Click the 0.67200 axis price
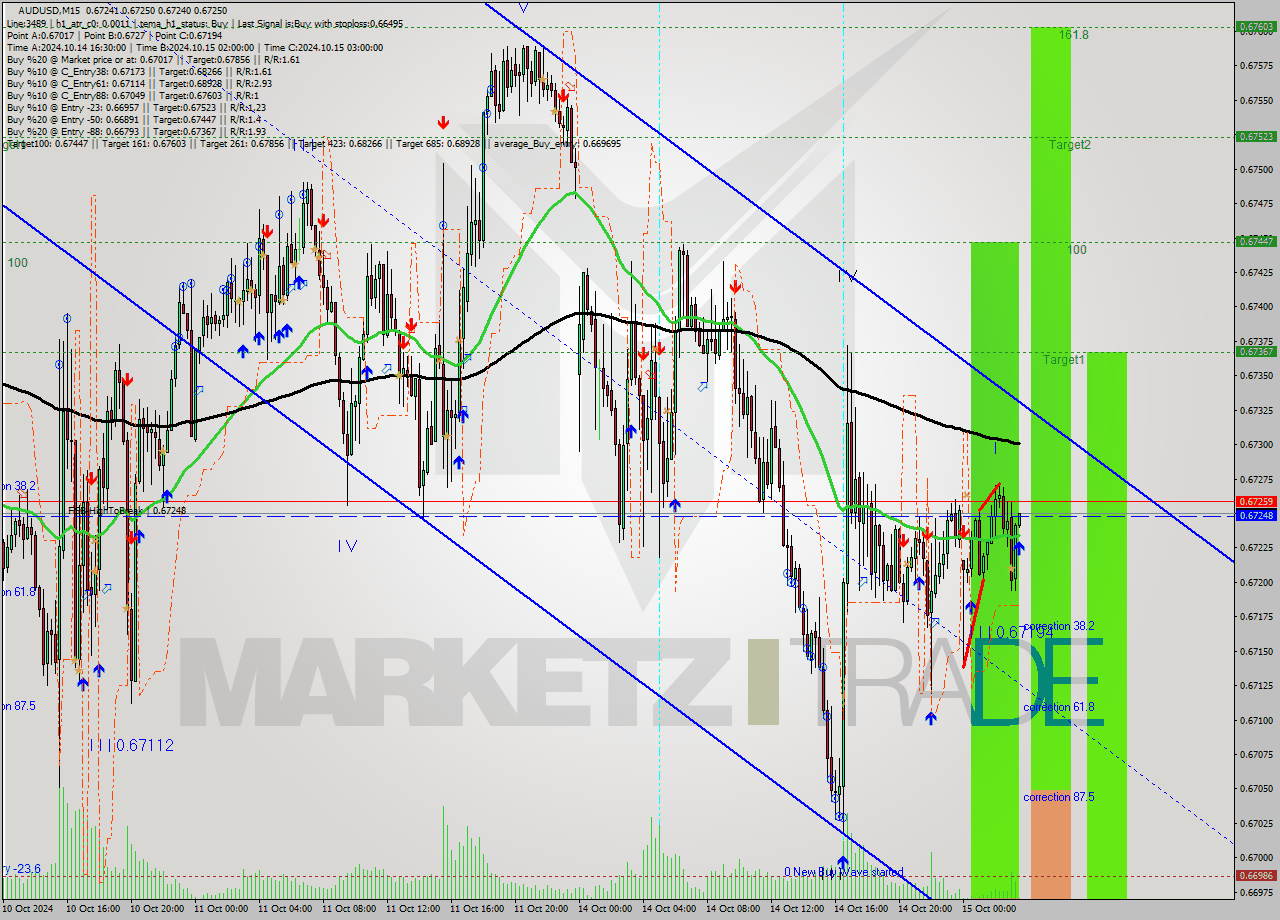 point(1256,582)
